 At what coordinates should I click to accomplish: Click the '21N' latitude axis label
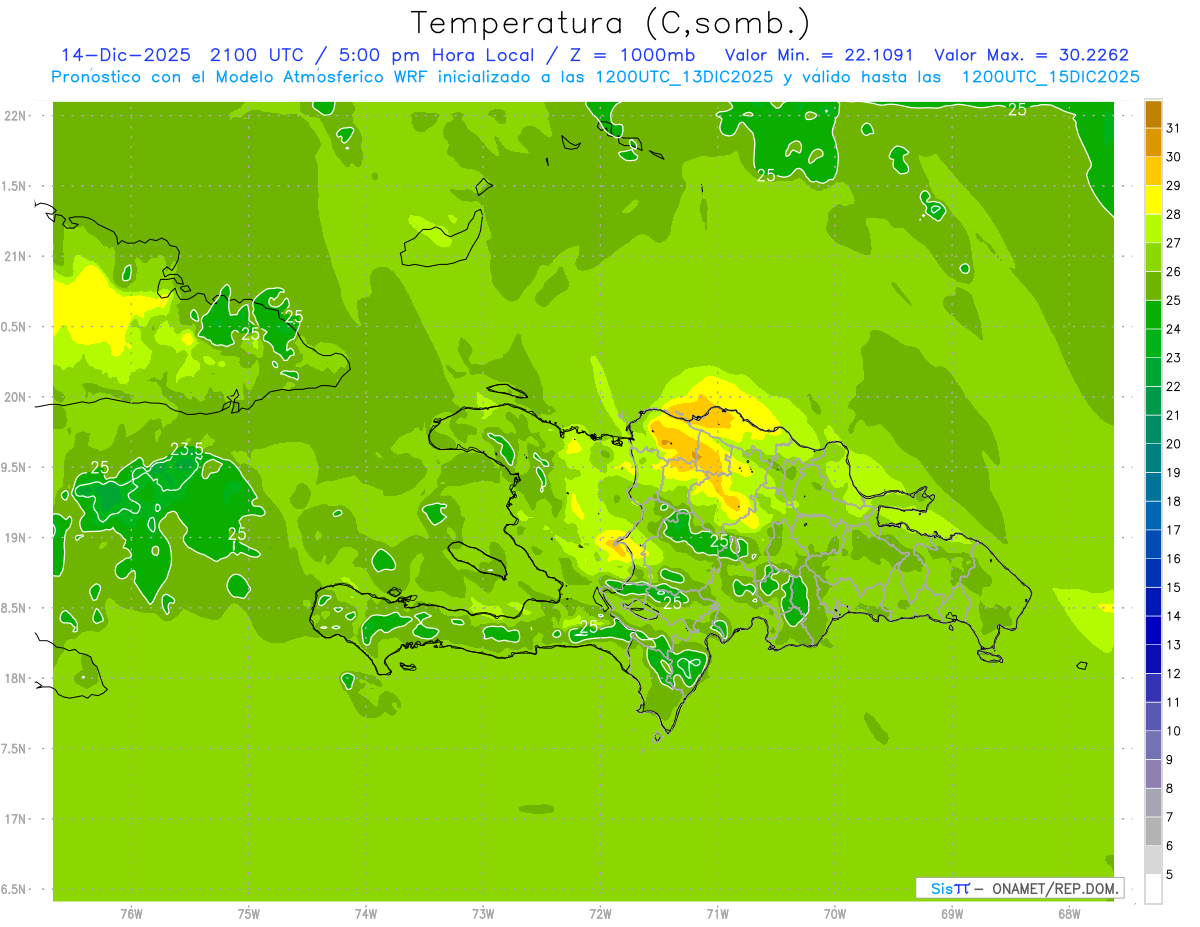(x=15, y=256)
